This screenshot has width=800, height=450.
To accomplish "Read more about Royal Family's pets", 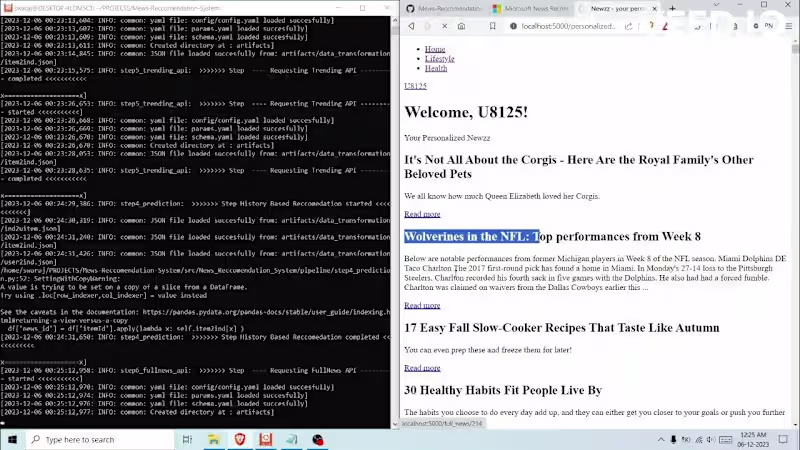I will pos(422,214).
